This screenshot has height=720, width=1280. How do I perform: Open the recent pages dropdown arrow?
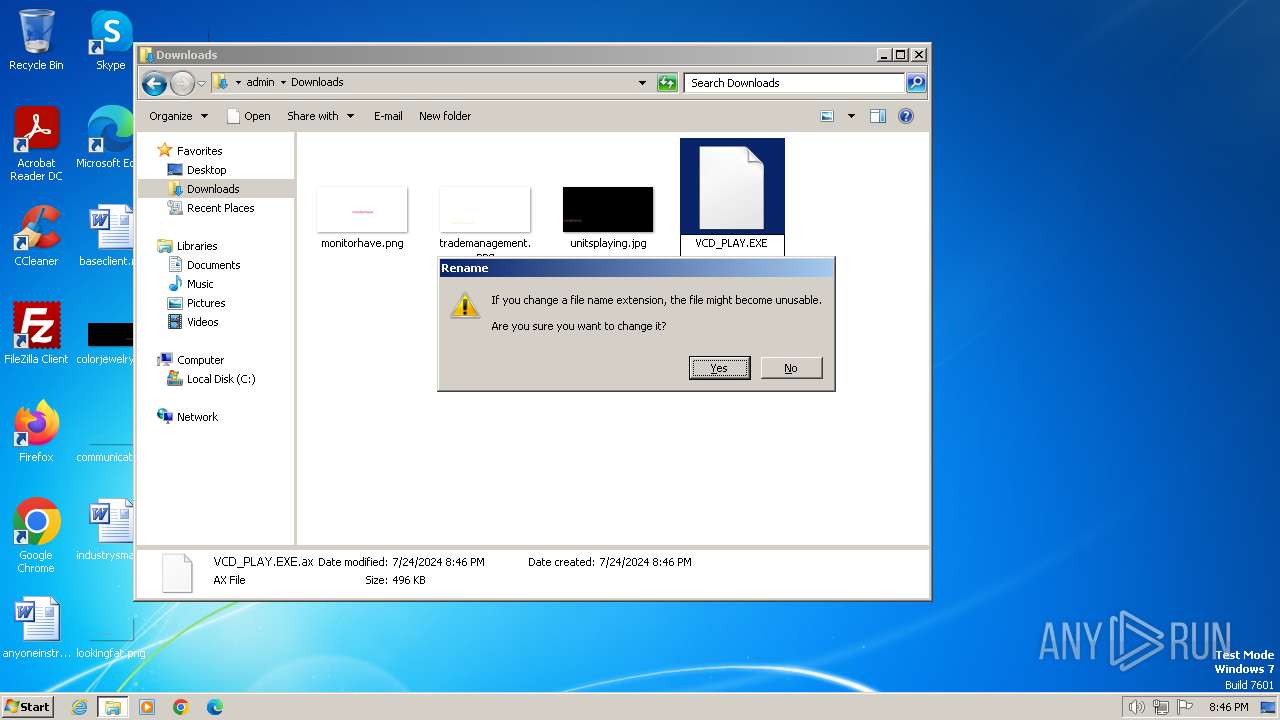coord(201,83)
